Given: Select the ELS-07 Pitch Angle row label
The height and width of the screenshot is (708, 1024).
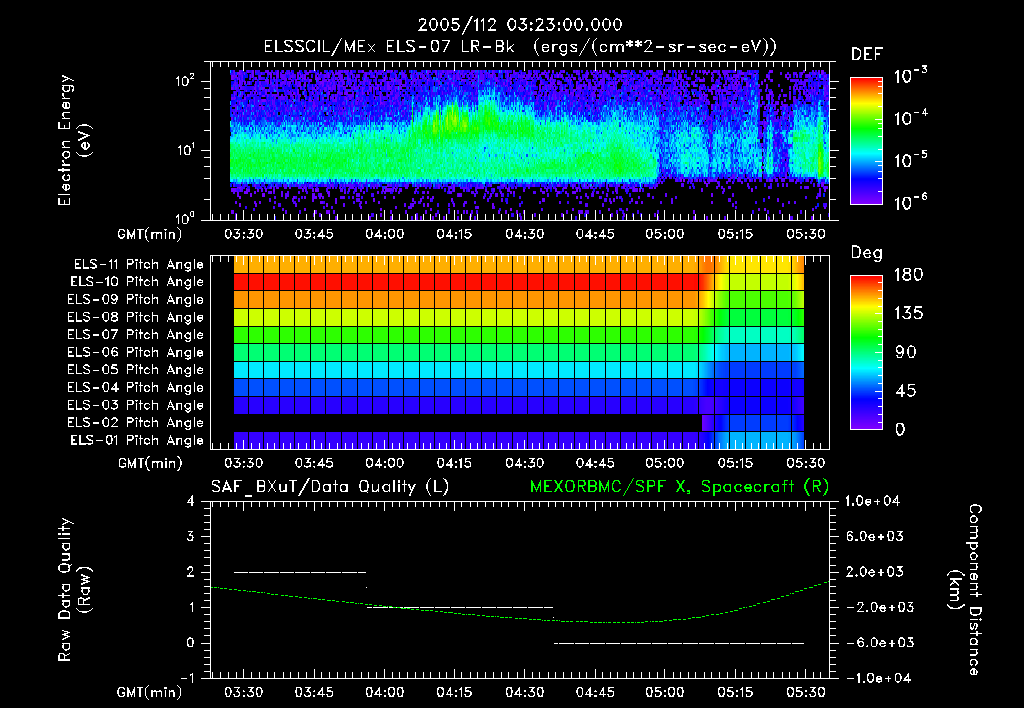Looking at the screenshot, I should [136, 334].
